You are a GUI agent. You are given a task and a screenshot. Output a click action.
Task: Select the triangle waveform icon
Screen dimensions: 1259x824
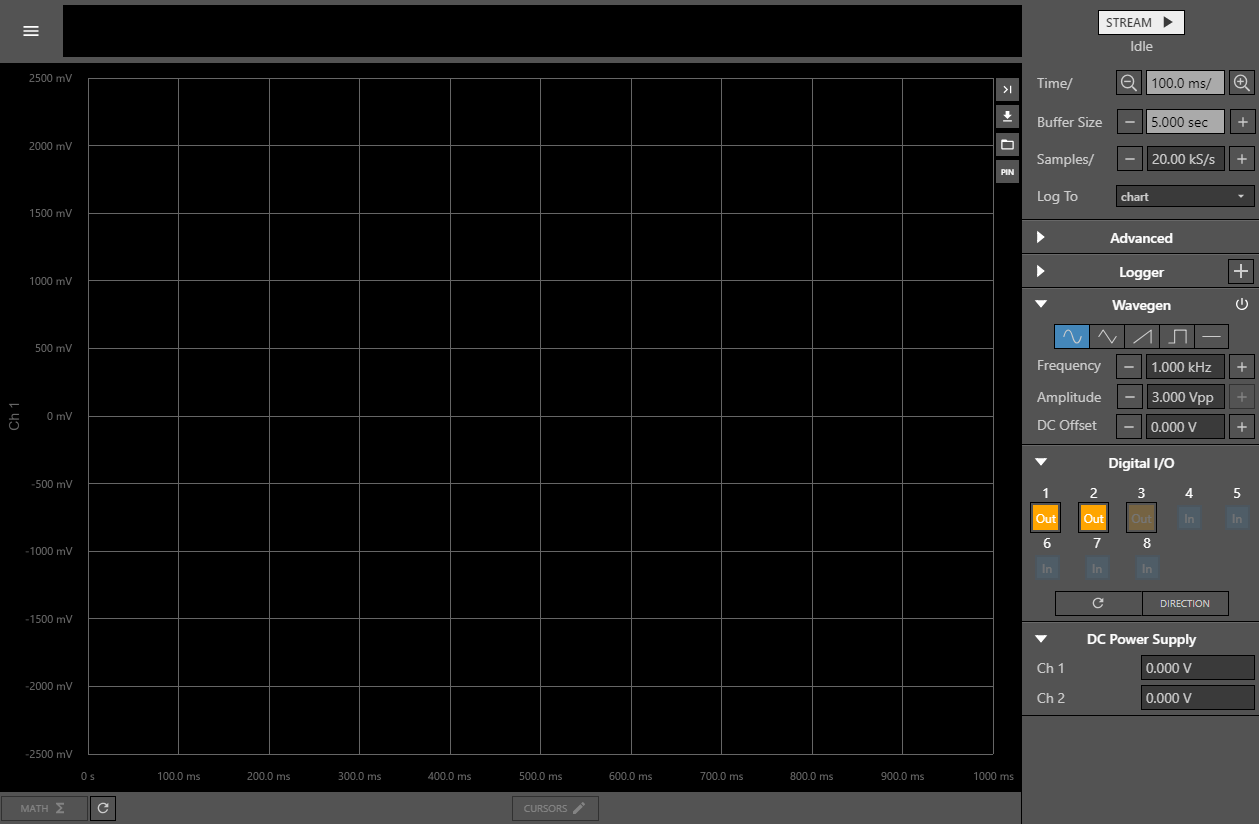tap(1107, 336)
